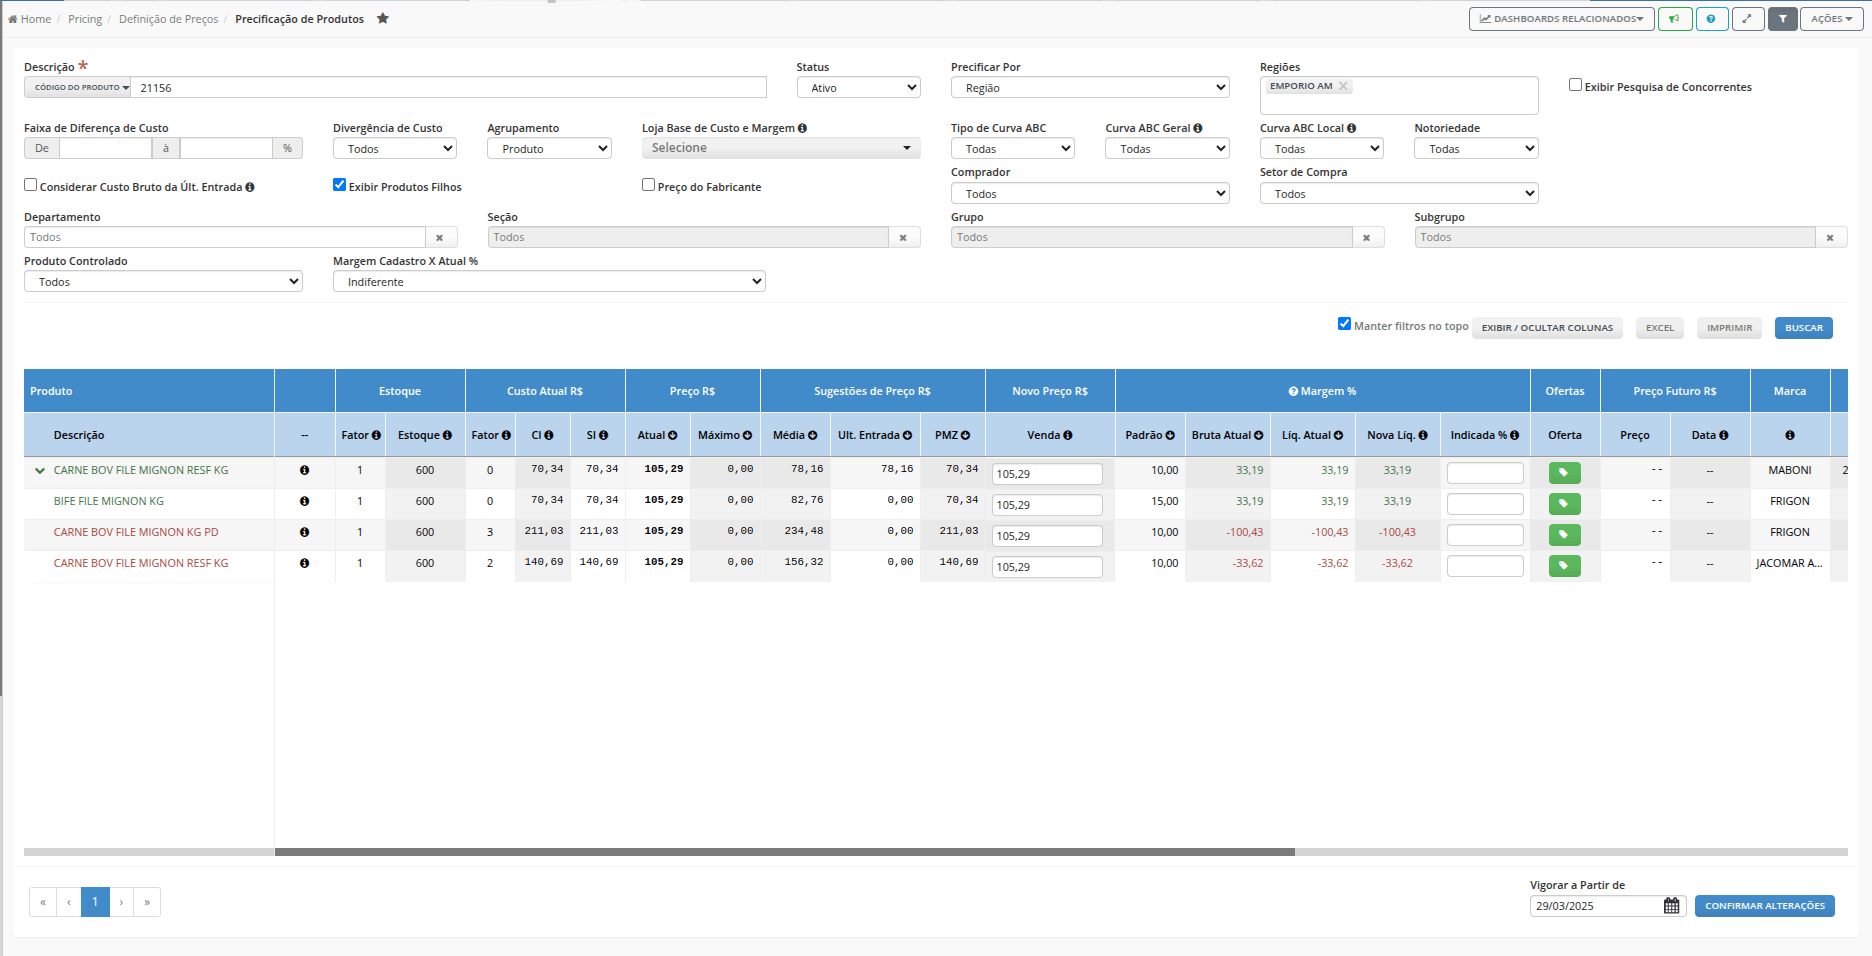Open the AÇÕES menu

pyautogui.click(x=1831, y=19)
